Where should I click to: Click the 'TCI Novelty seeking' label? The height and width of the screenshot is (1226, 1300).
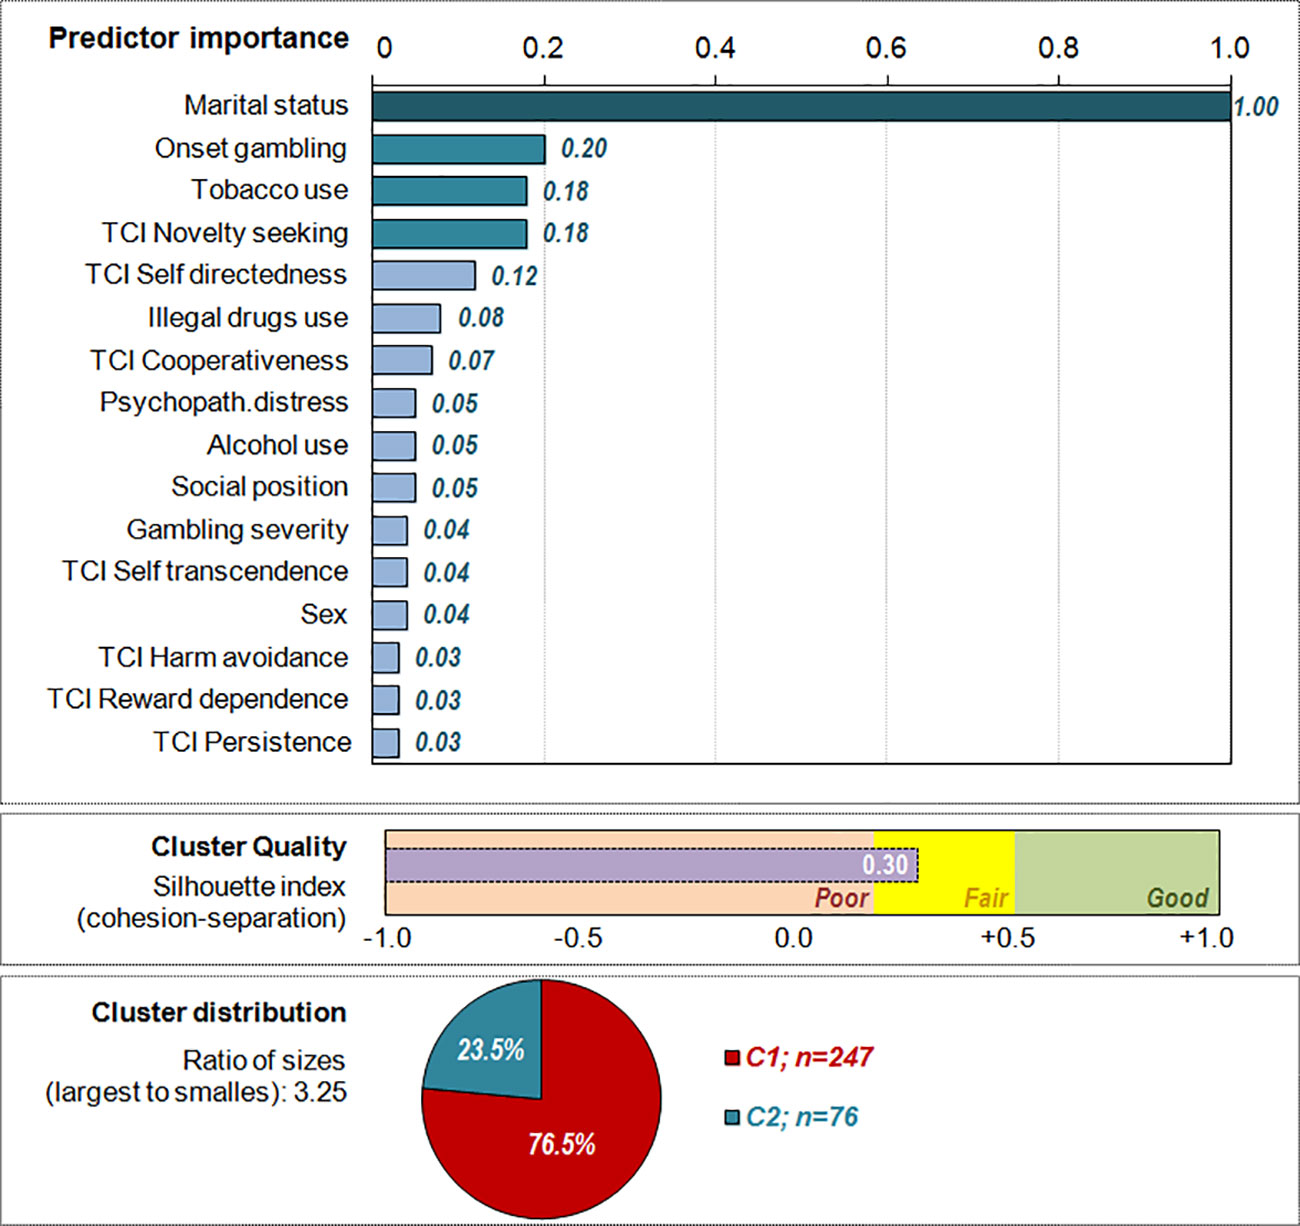click(x=225, y=233)
